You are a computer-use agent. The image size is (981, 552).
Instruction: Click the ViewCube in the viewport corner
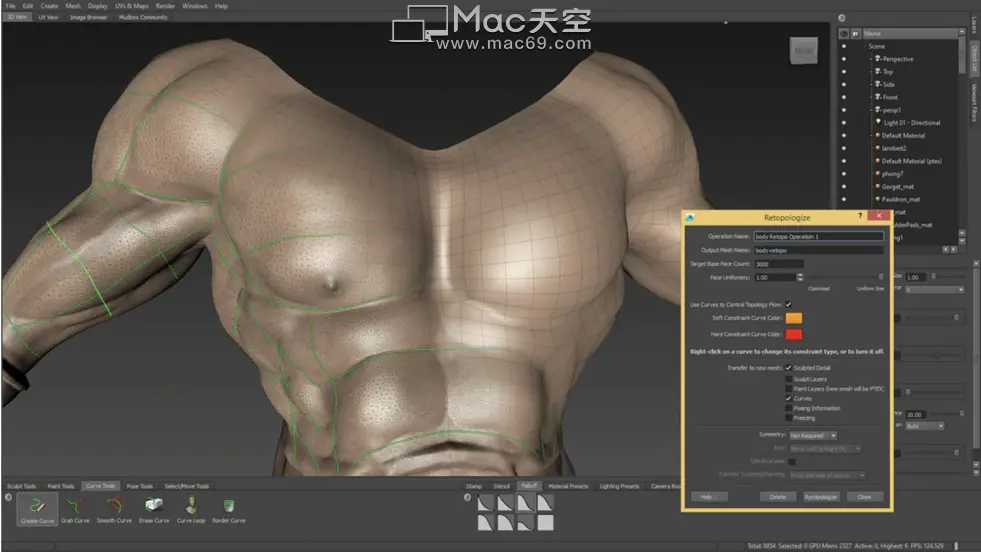(x=804, y=52)
